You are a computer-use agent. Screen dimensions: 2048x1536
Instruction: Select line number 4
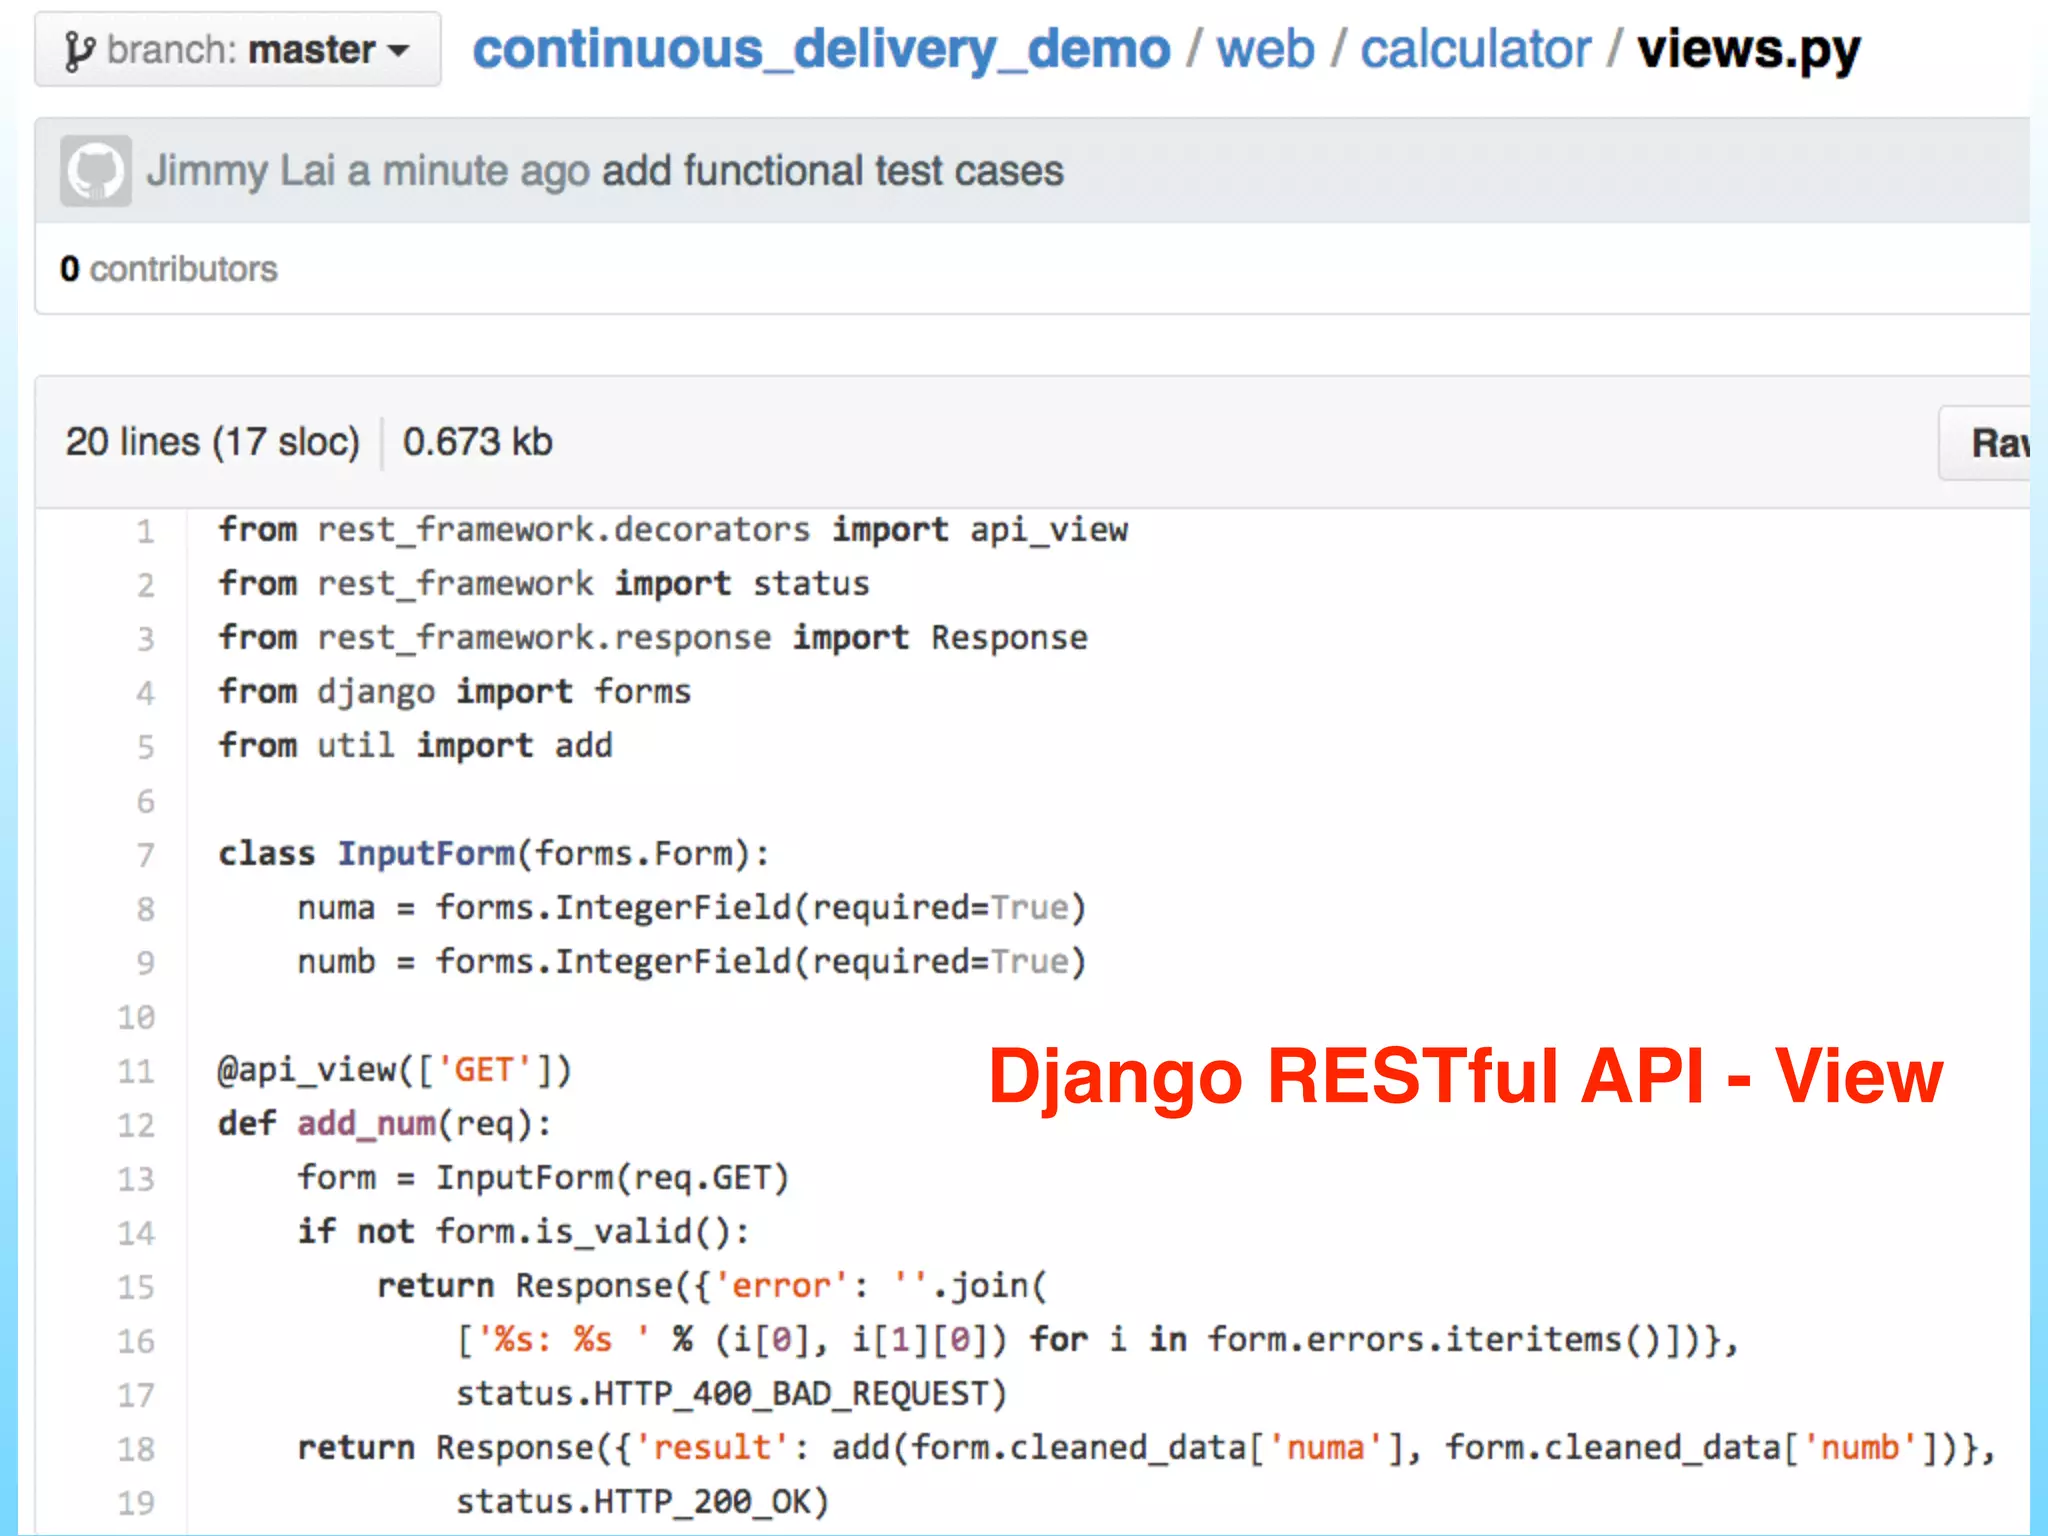point(146,693)
